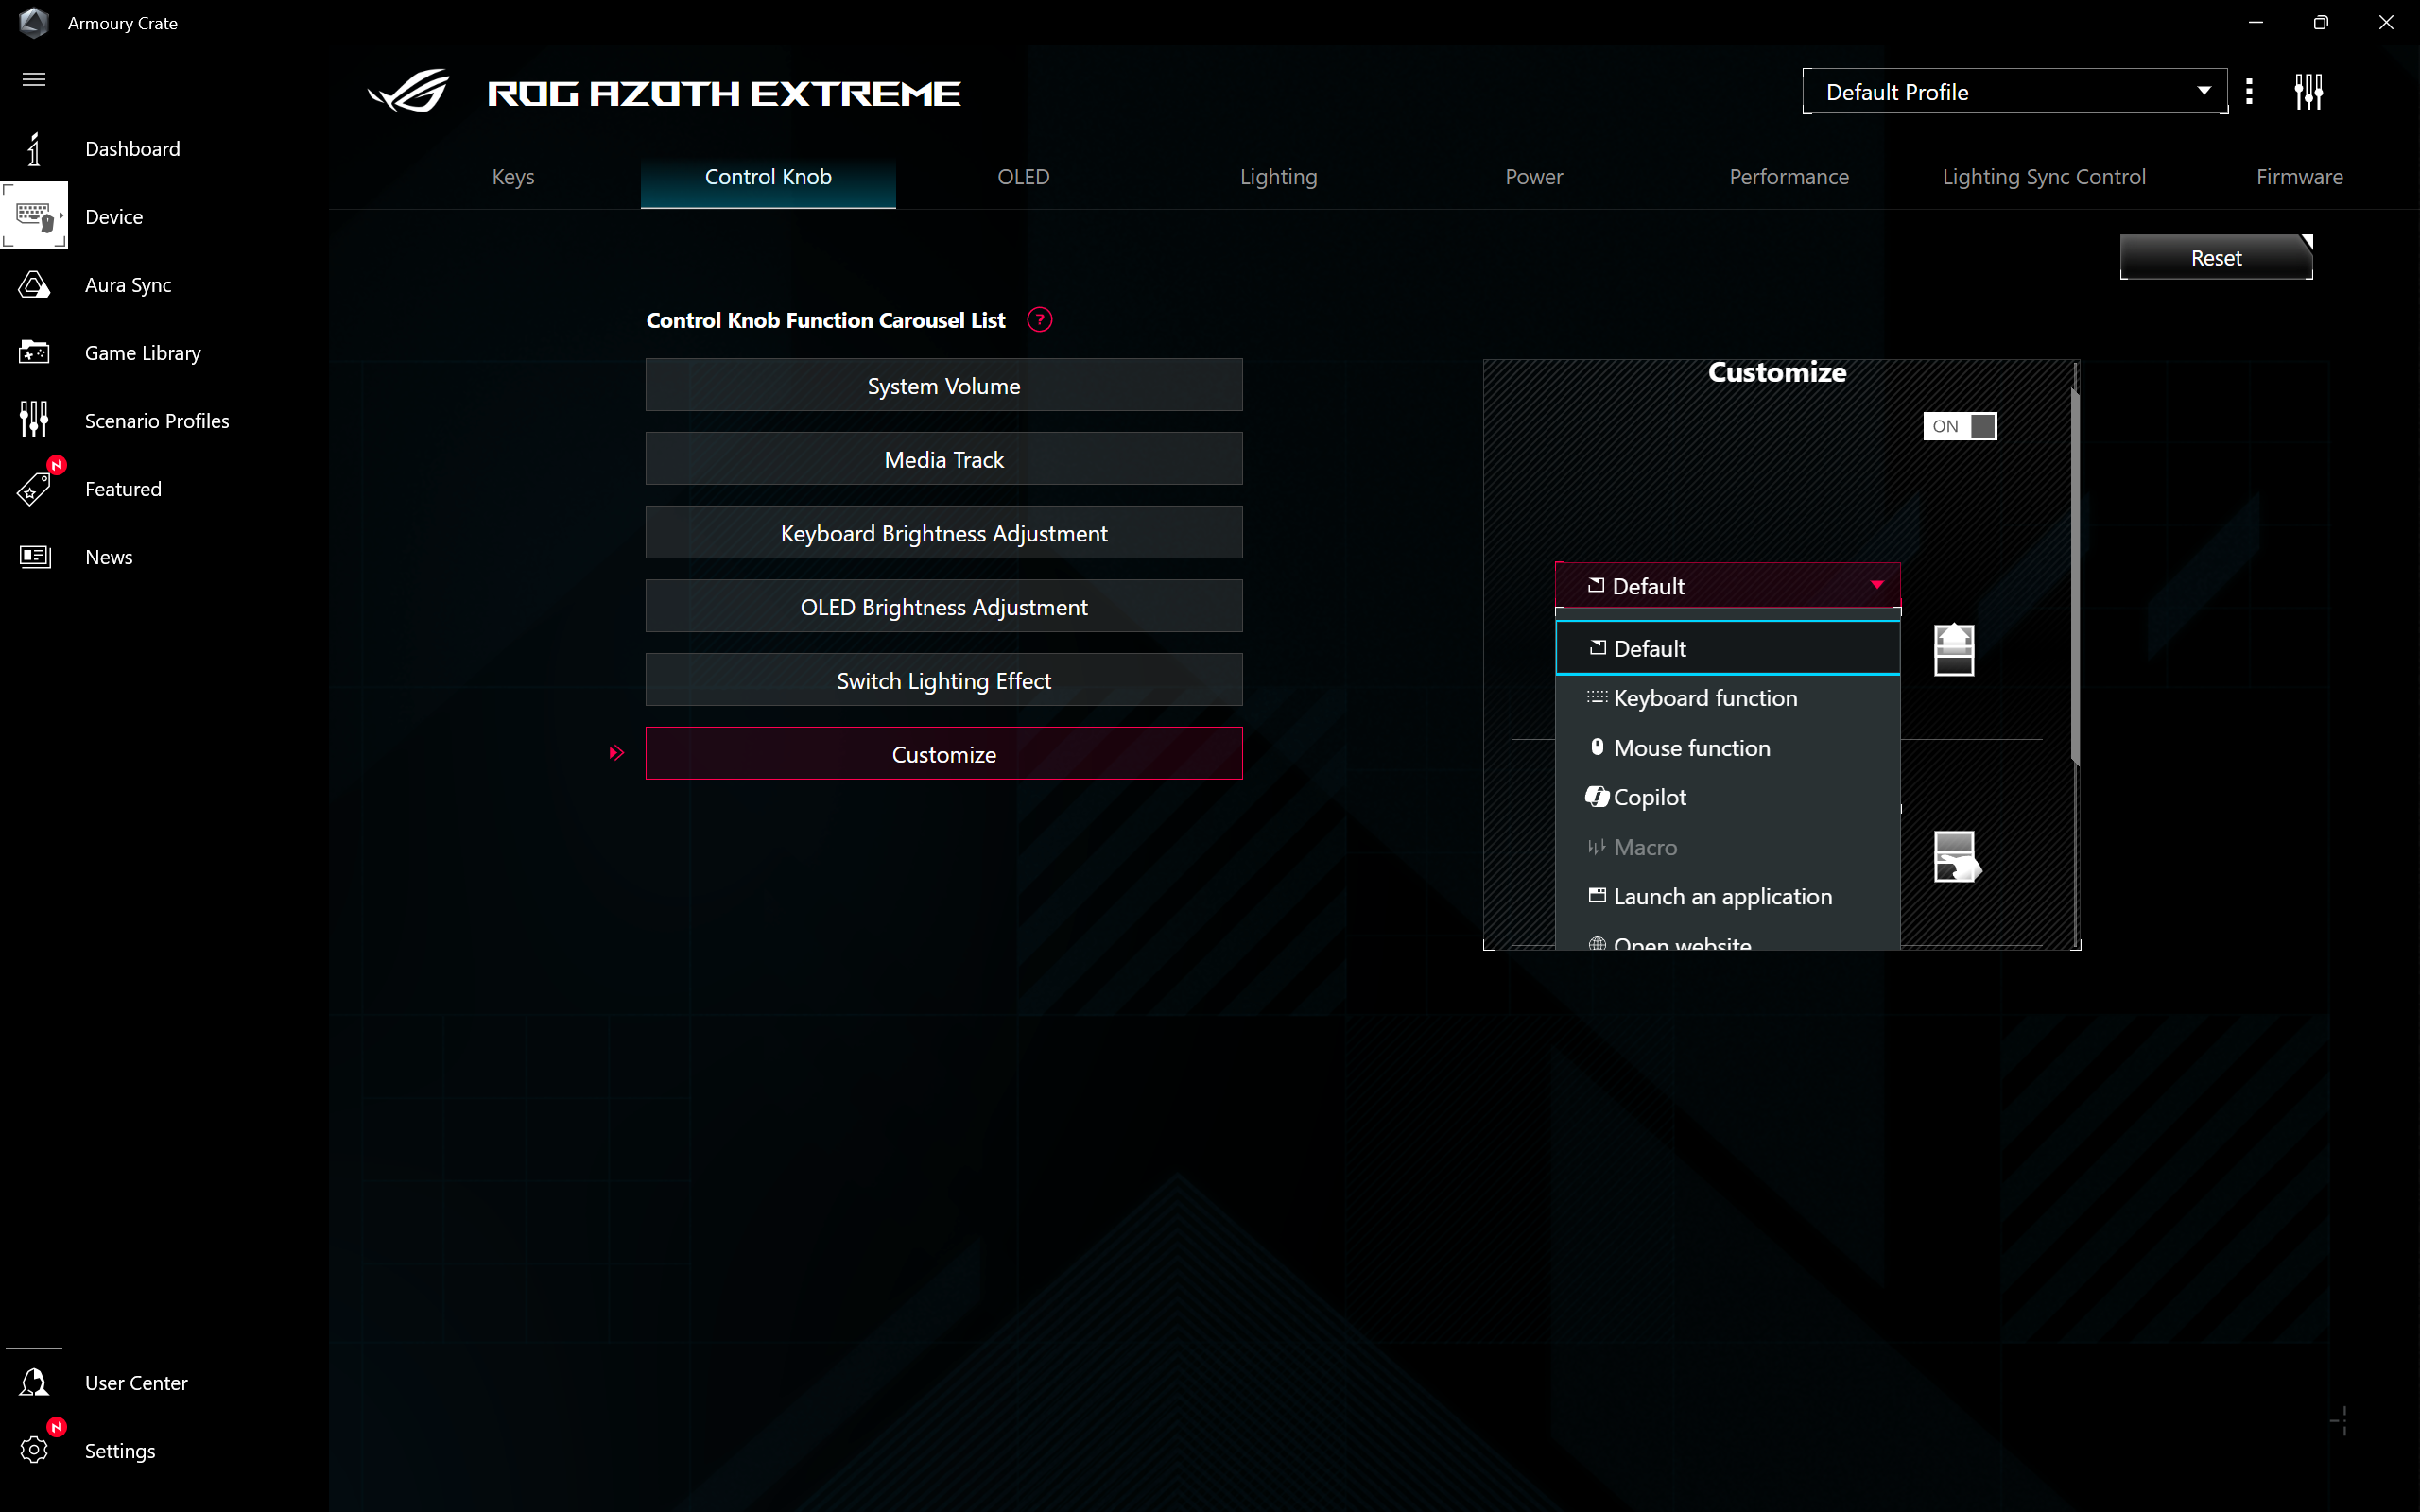Click the Dashboard sidebar icon

click(x=34, y=149)
